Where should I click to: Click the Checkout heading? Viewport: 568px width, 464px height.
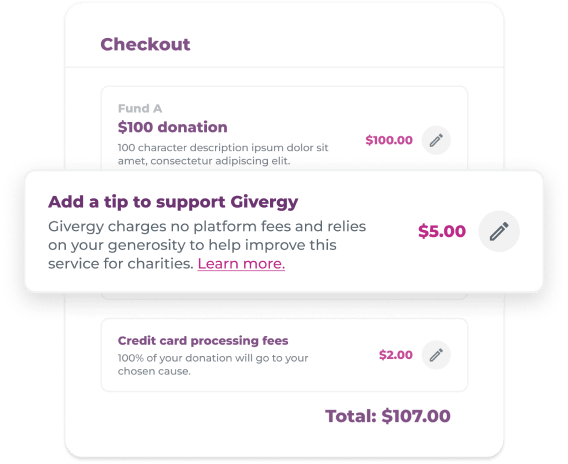tap(145, 45)
